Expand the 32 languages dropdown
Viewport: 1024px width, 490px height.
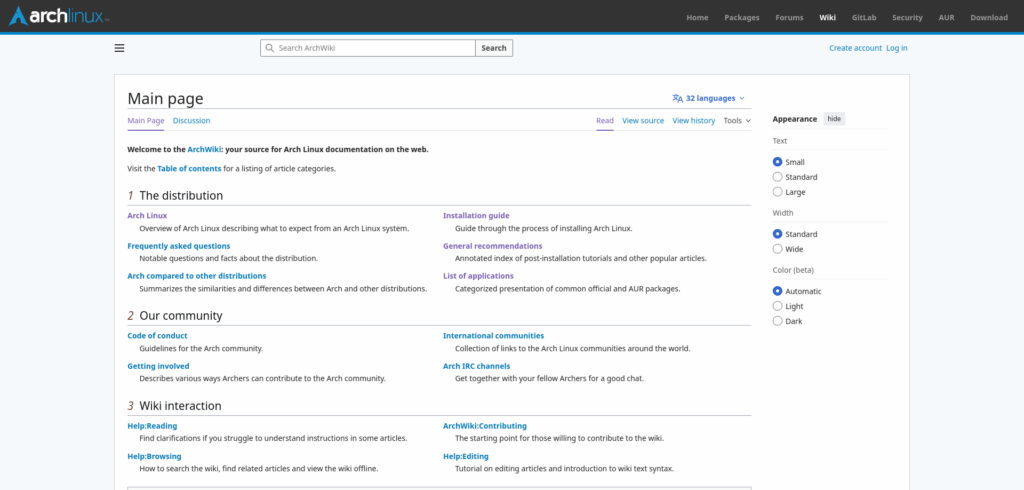(709, 98)
